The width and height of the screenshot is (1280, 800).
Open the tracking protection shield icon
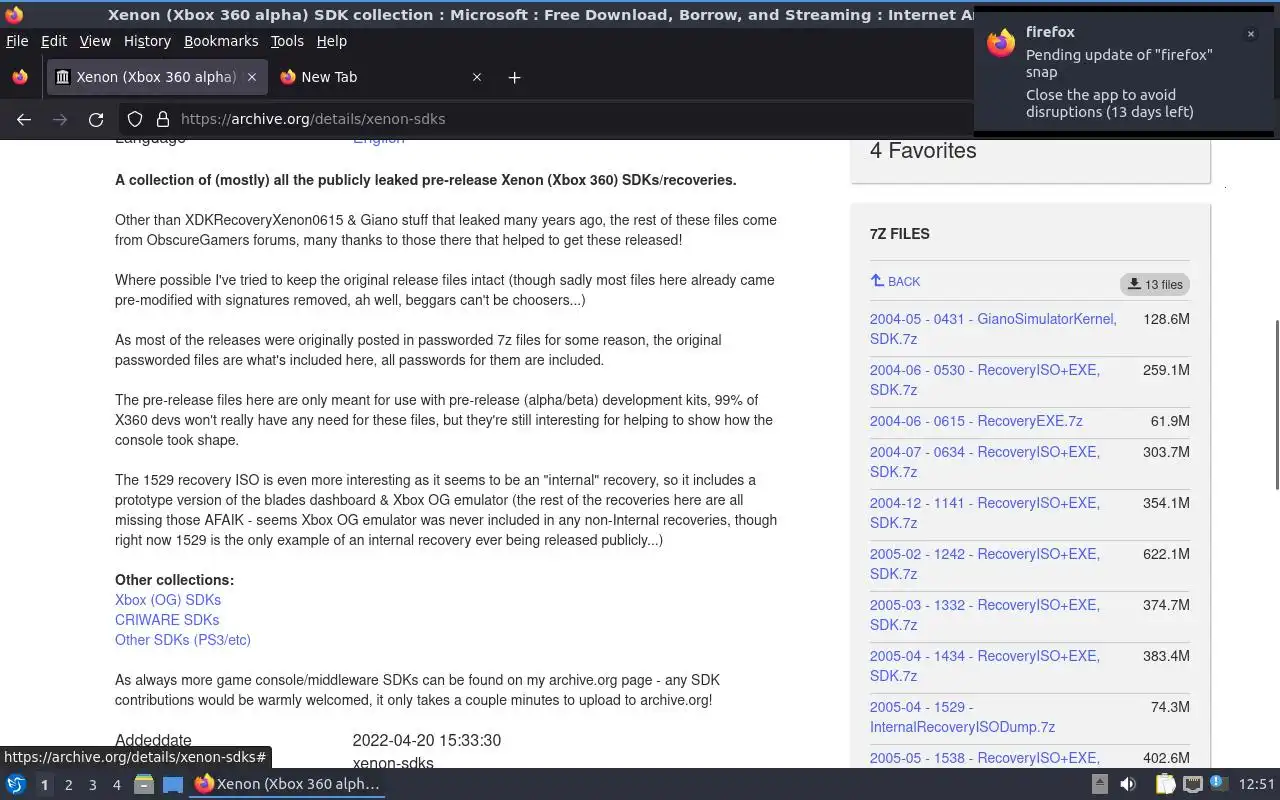[x=135, y=119]
